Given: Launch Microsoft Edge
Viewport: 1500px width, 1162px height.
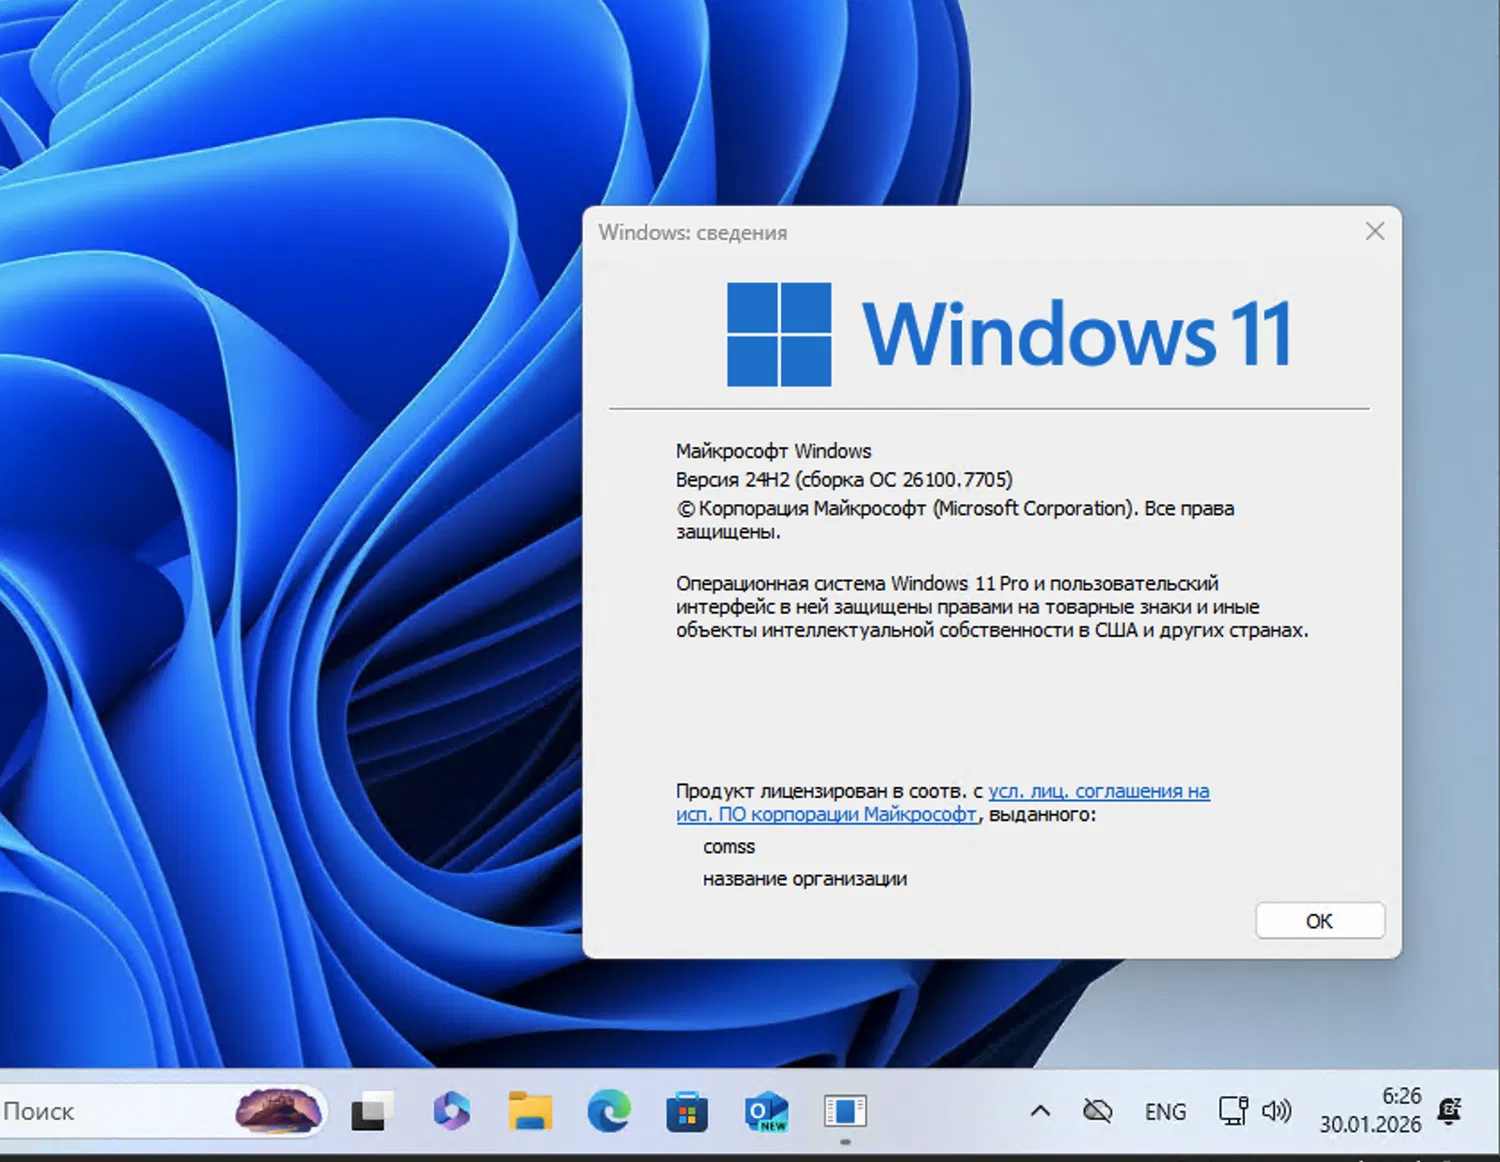Looking at the screenshot, I should coord(608,1110).
